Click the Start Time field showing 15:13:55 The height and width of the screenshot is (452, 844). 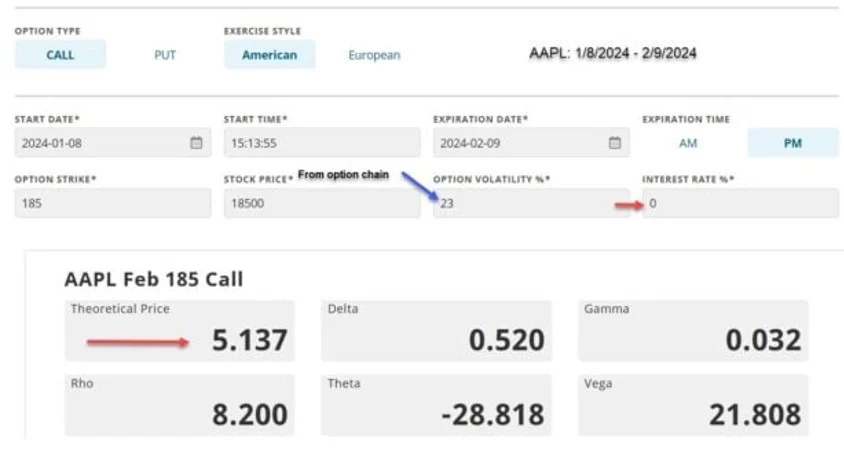pyautogui.click(x=322, y=143)
